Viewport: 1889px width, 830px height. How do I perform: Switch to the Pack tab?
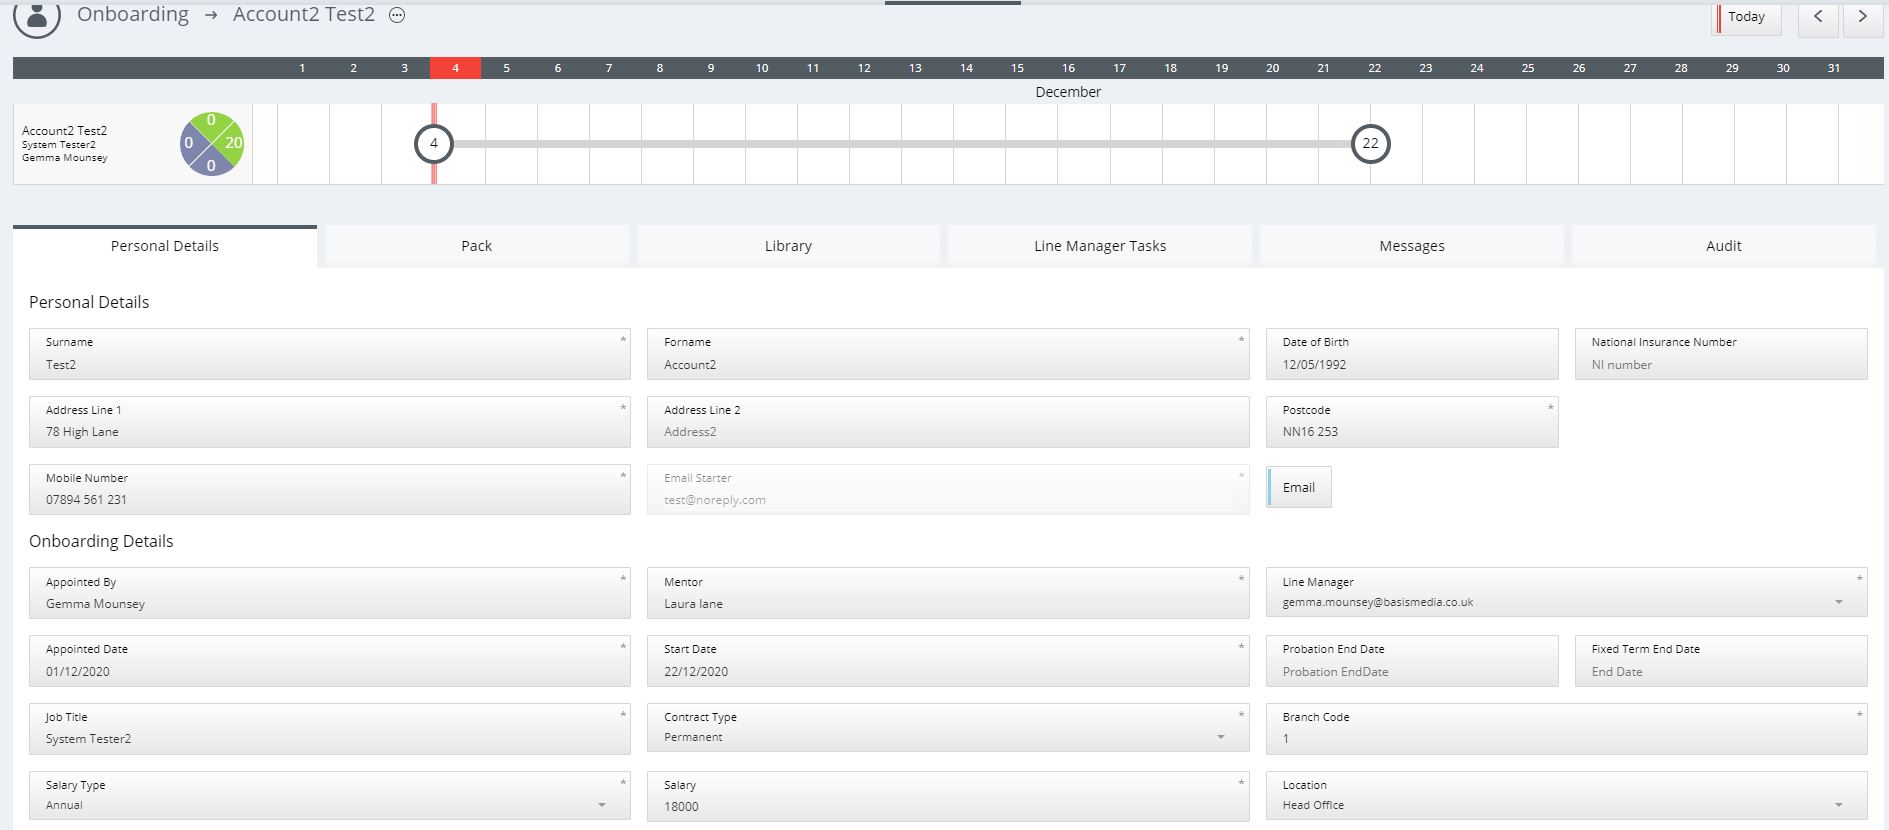(x=476, y=246)
